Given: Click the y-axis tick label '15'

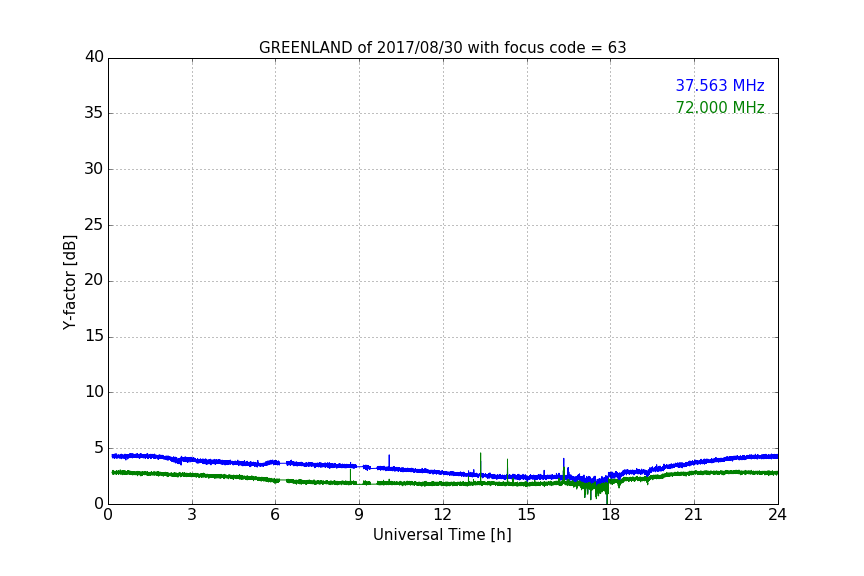Looking at the screenshot, I should (x=94, y=336).
